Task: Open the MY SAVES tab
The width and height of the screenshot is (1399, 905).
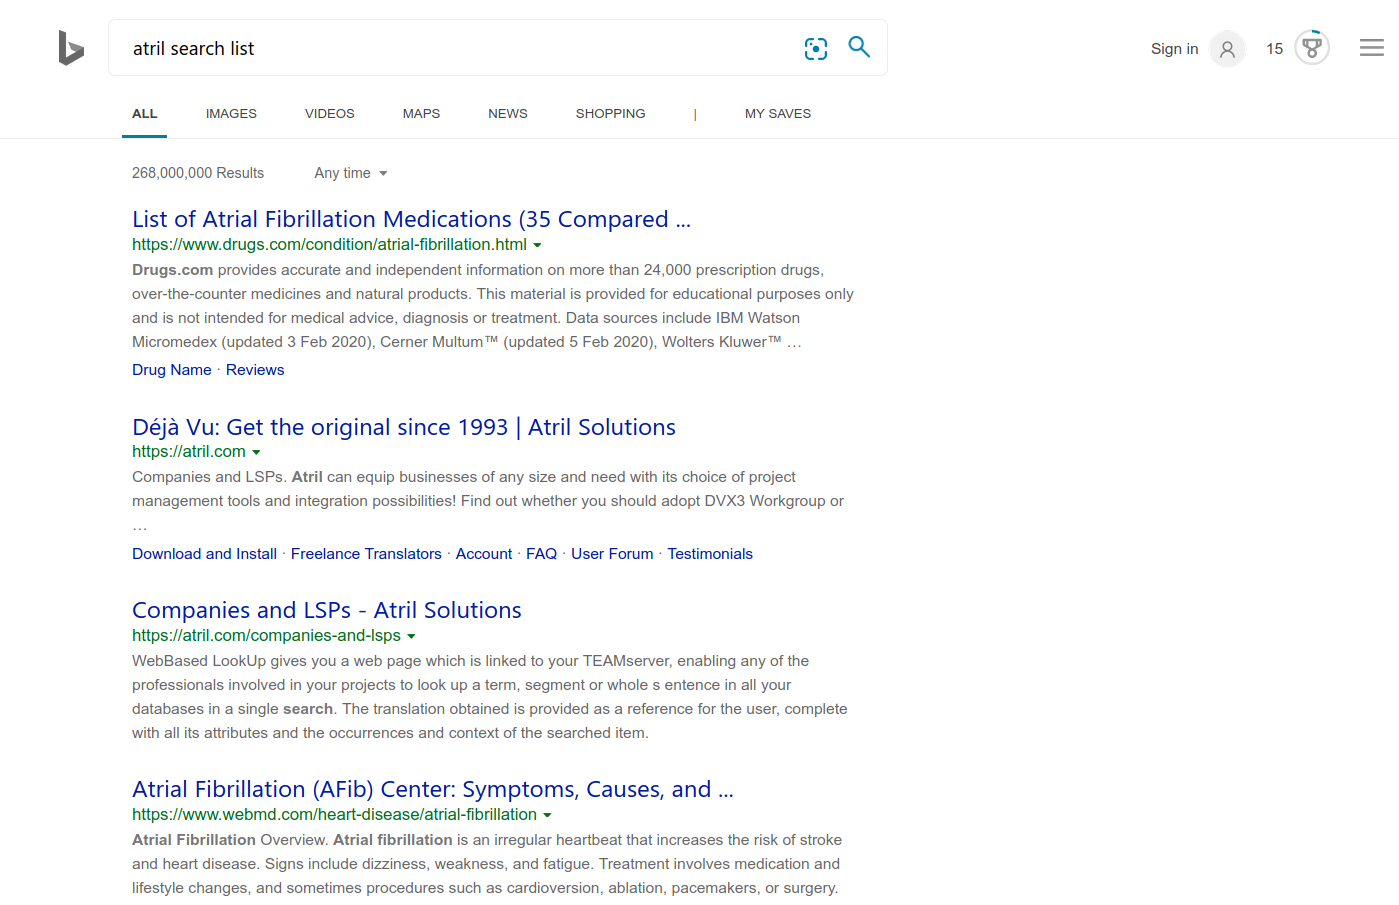Action: pos(778,114)
